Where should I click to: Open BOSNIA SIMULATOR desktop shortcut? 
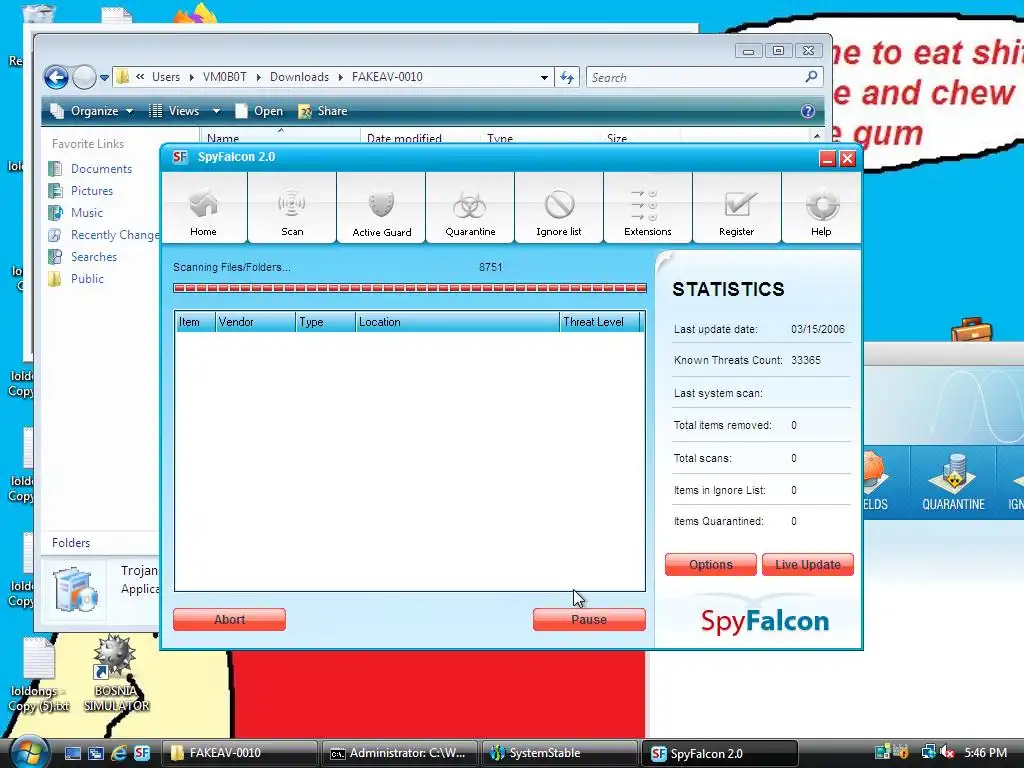pyautogui.click(x=116, y=675)
